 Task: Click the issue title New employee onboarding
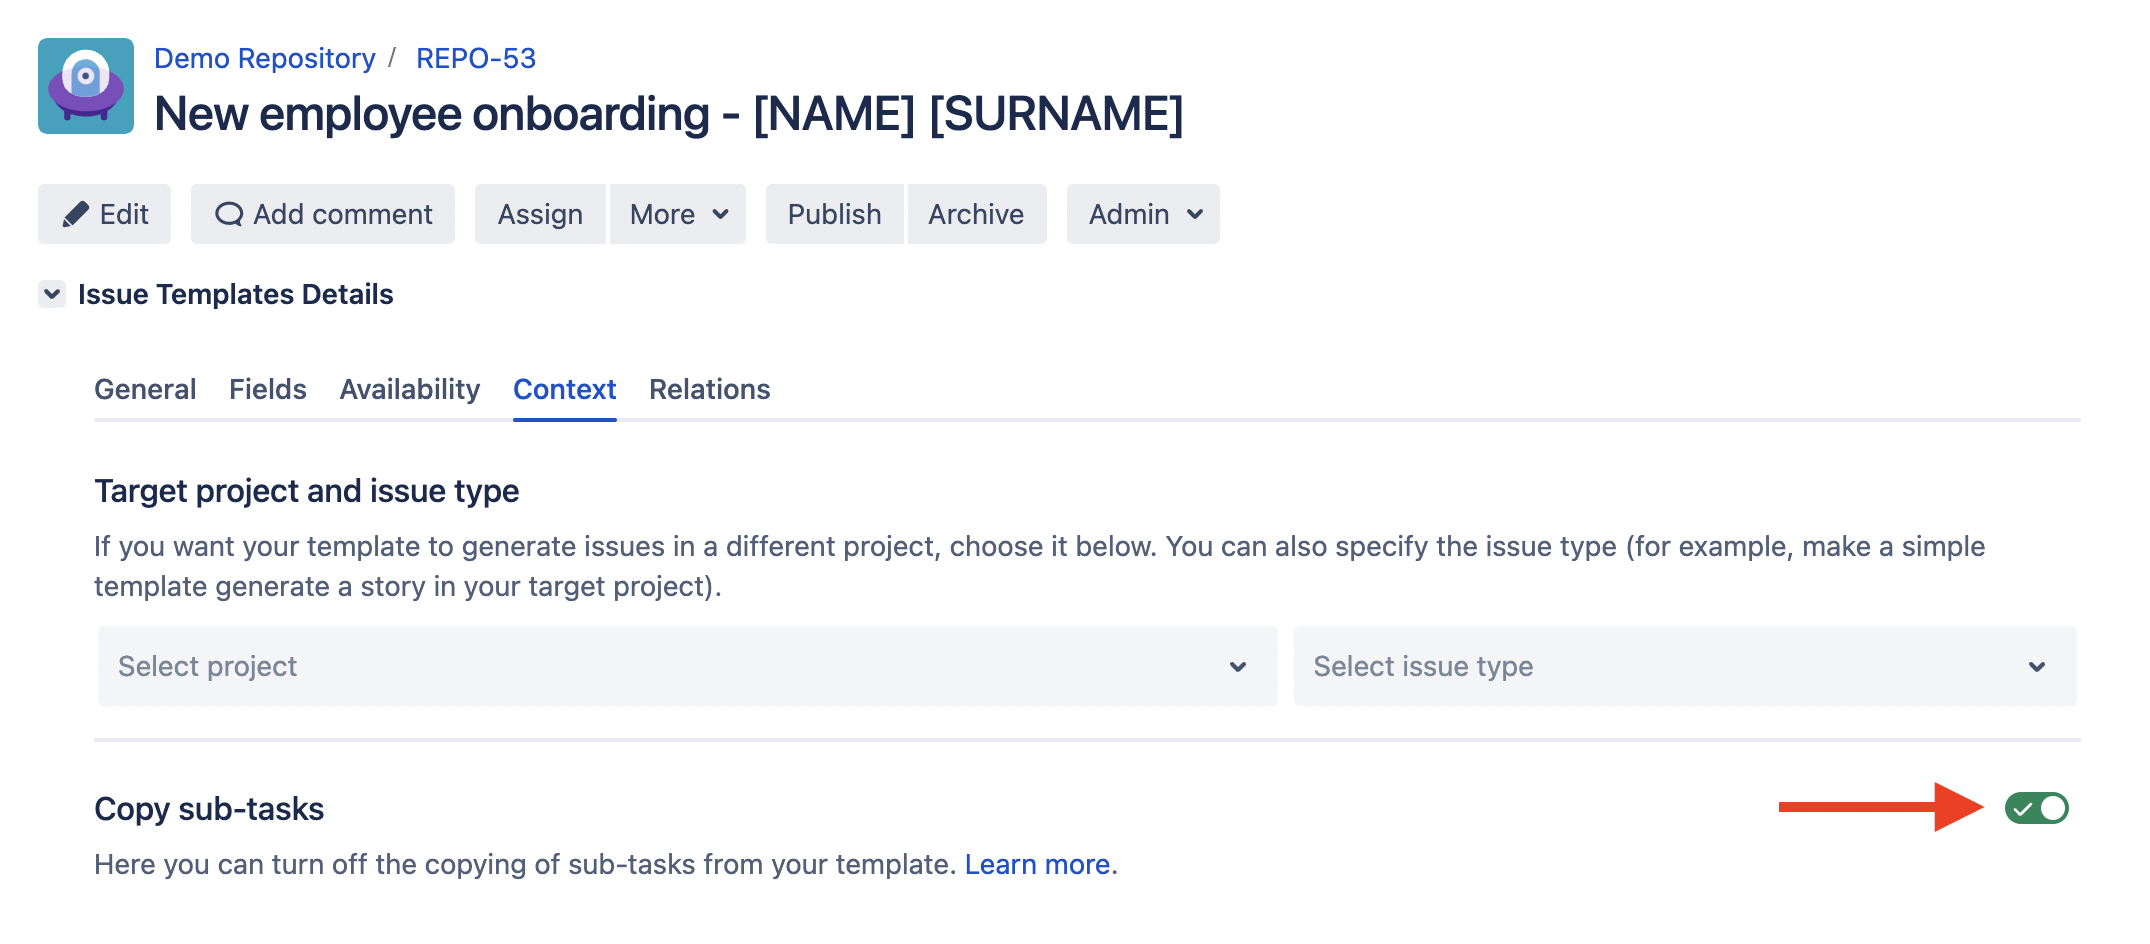click(x=669, y=114)
